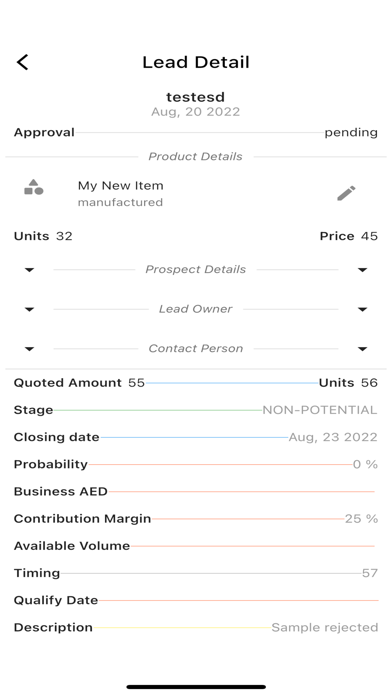Tap the Product Details section header
This screenshot has width=392, height=696.
[x=195, y=156]
